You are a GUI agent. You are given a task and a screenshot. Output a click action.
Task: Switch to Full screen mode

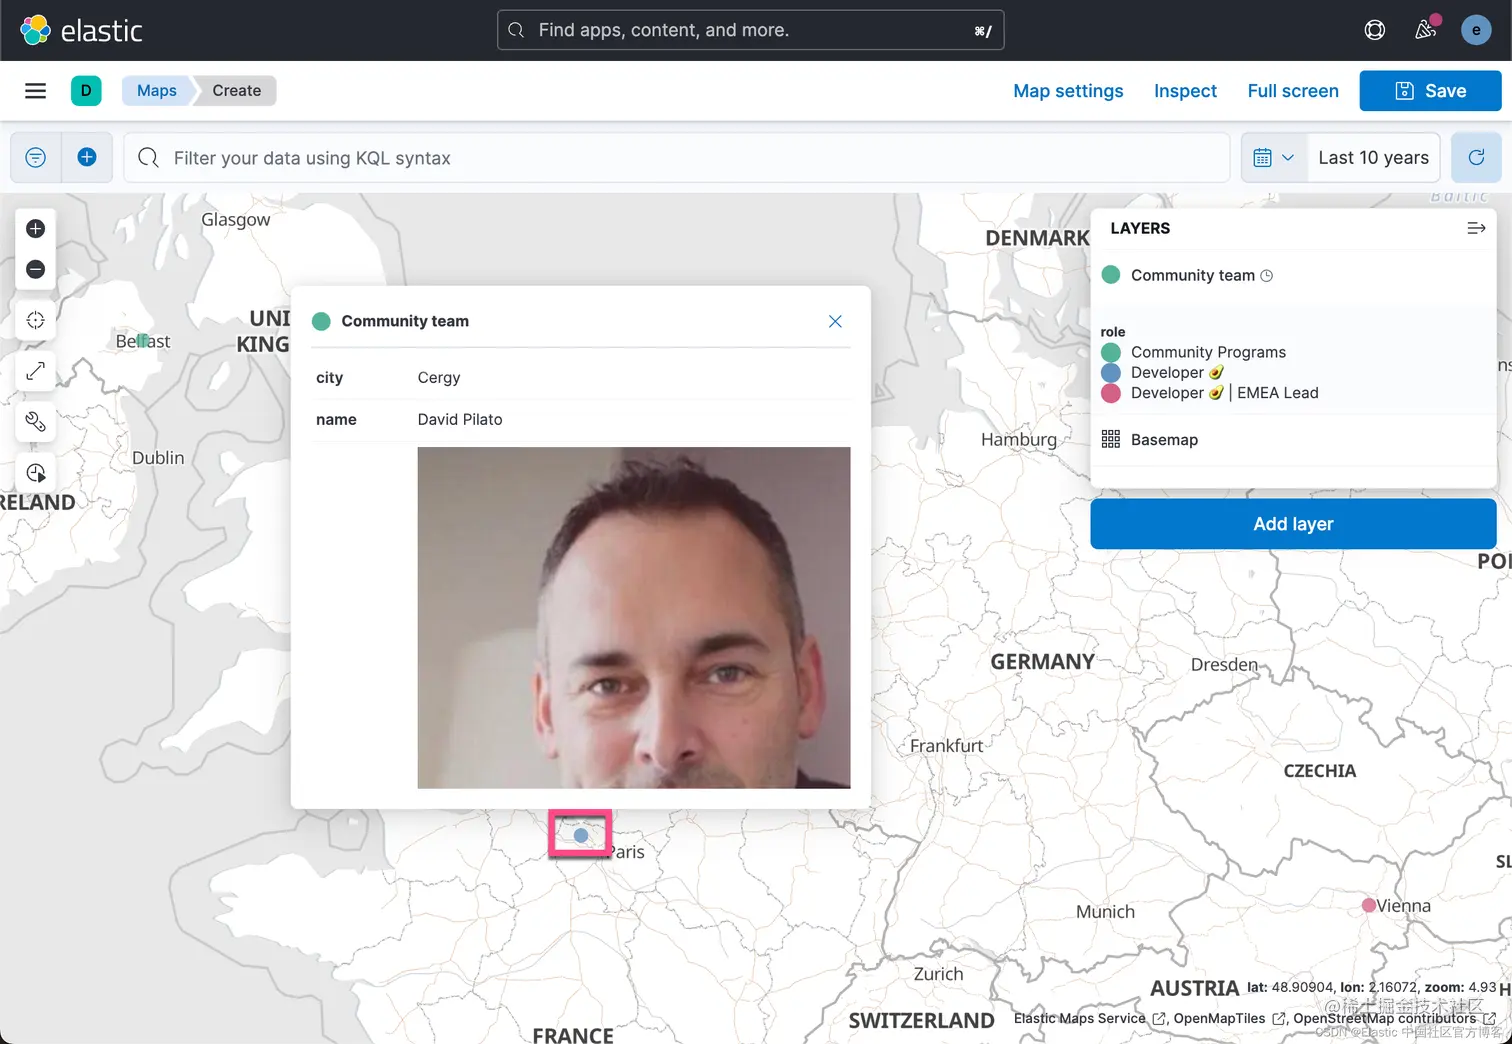click(x=1293, y=91)
